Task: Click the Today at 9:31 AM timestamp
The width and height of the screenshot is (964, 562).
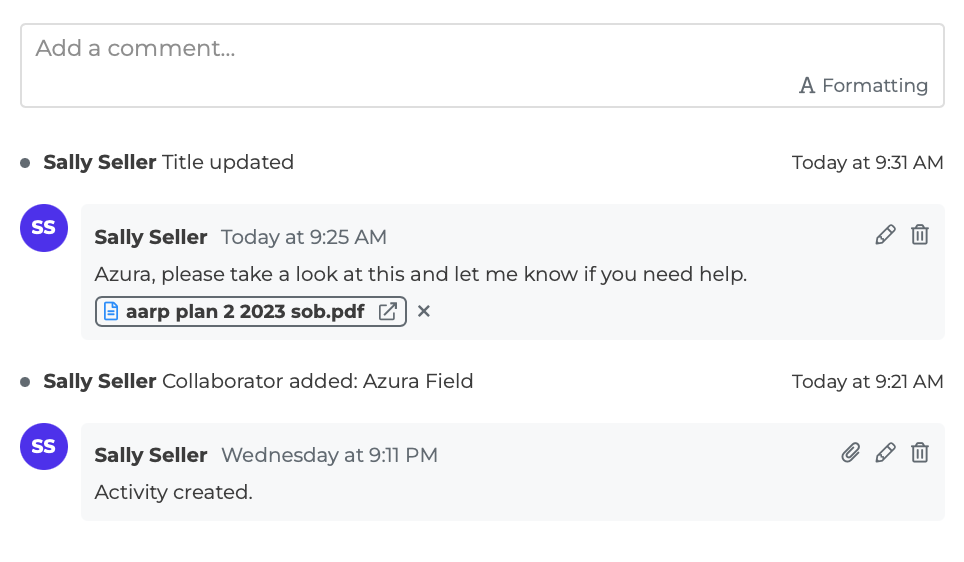Action: (x=867, y=162)
